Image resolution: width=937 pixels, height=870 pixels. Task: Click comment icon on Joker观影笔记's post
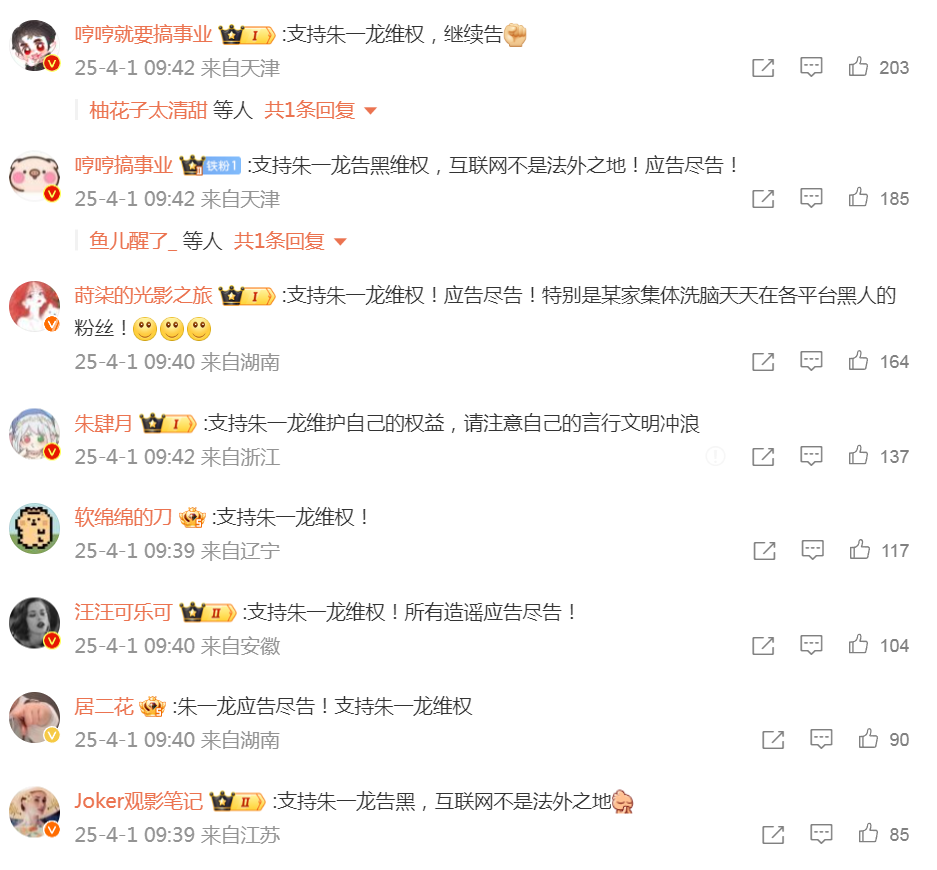(x=821, y=834)
